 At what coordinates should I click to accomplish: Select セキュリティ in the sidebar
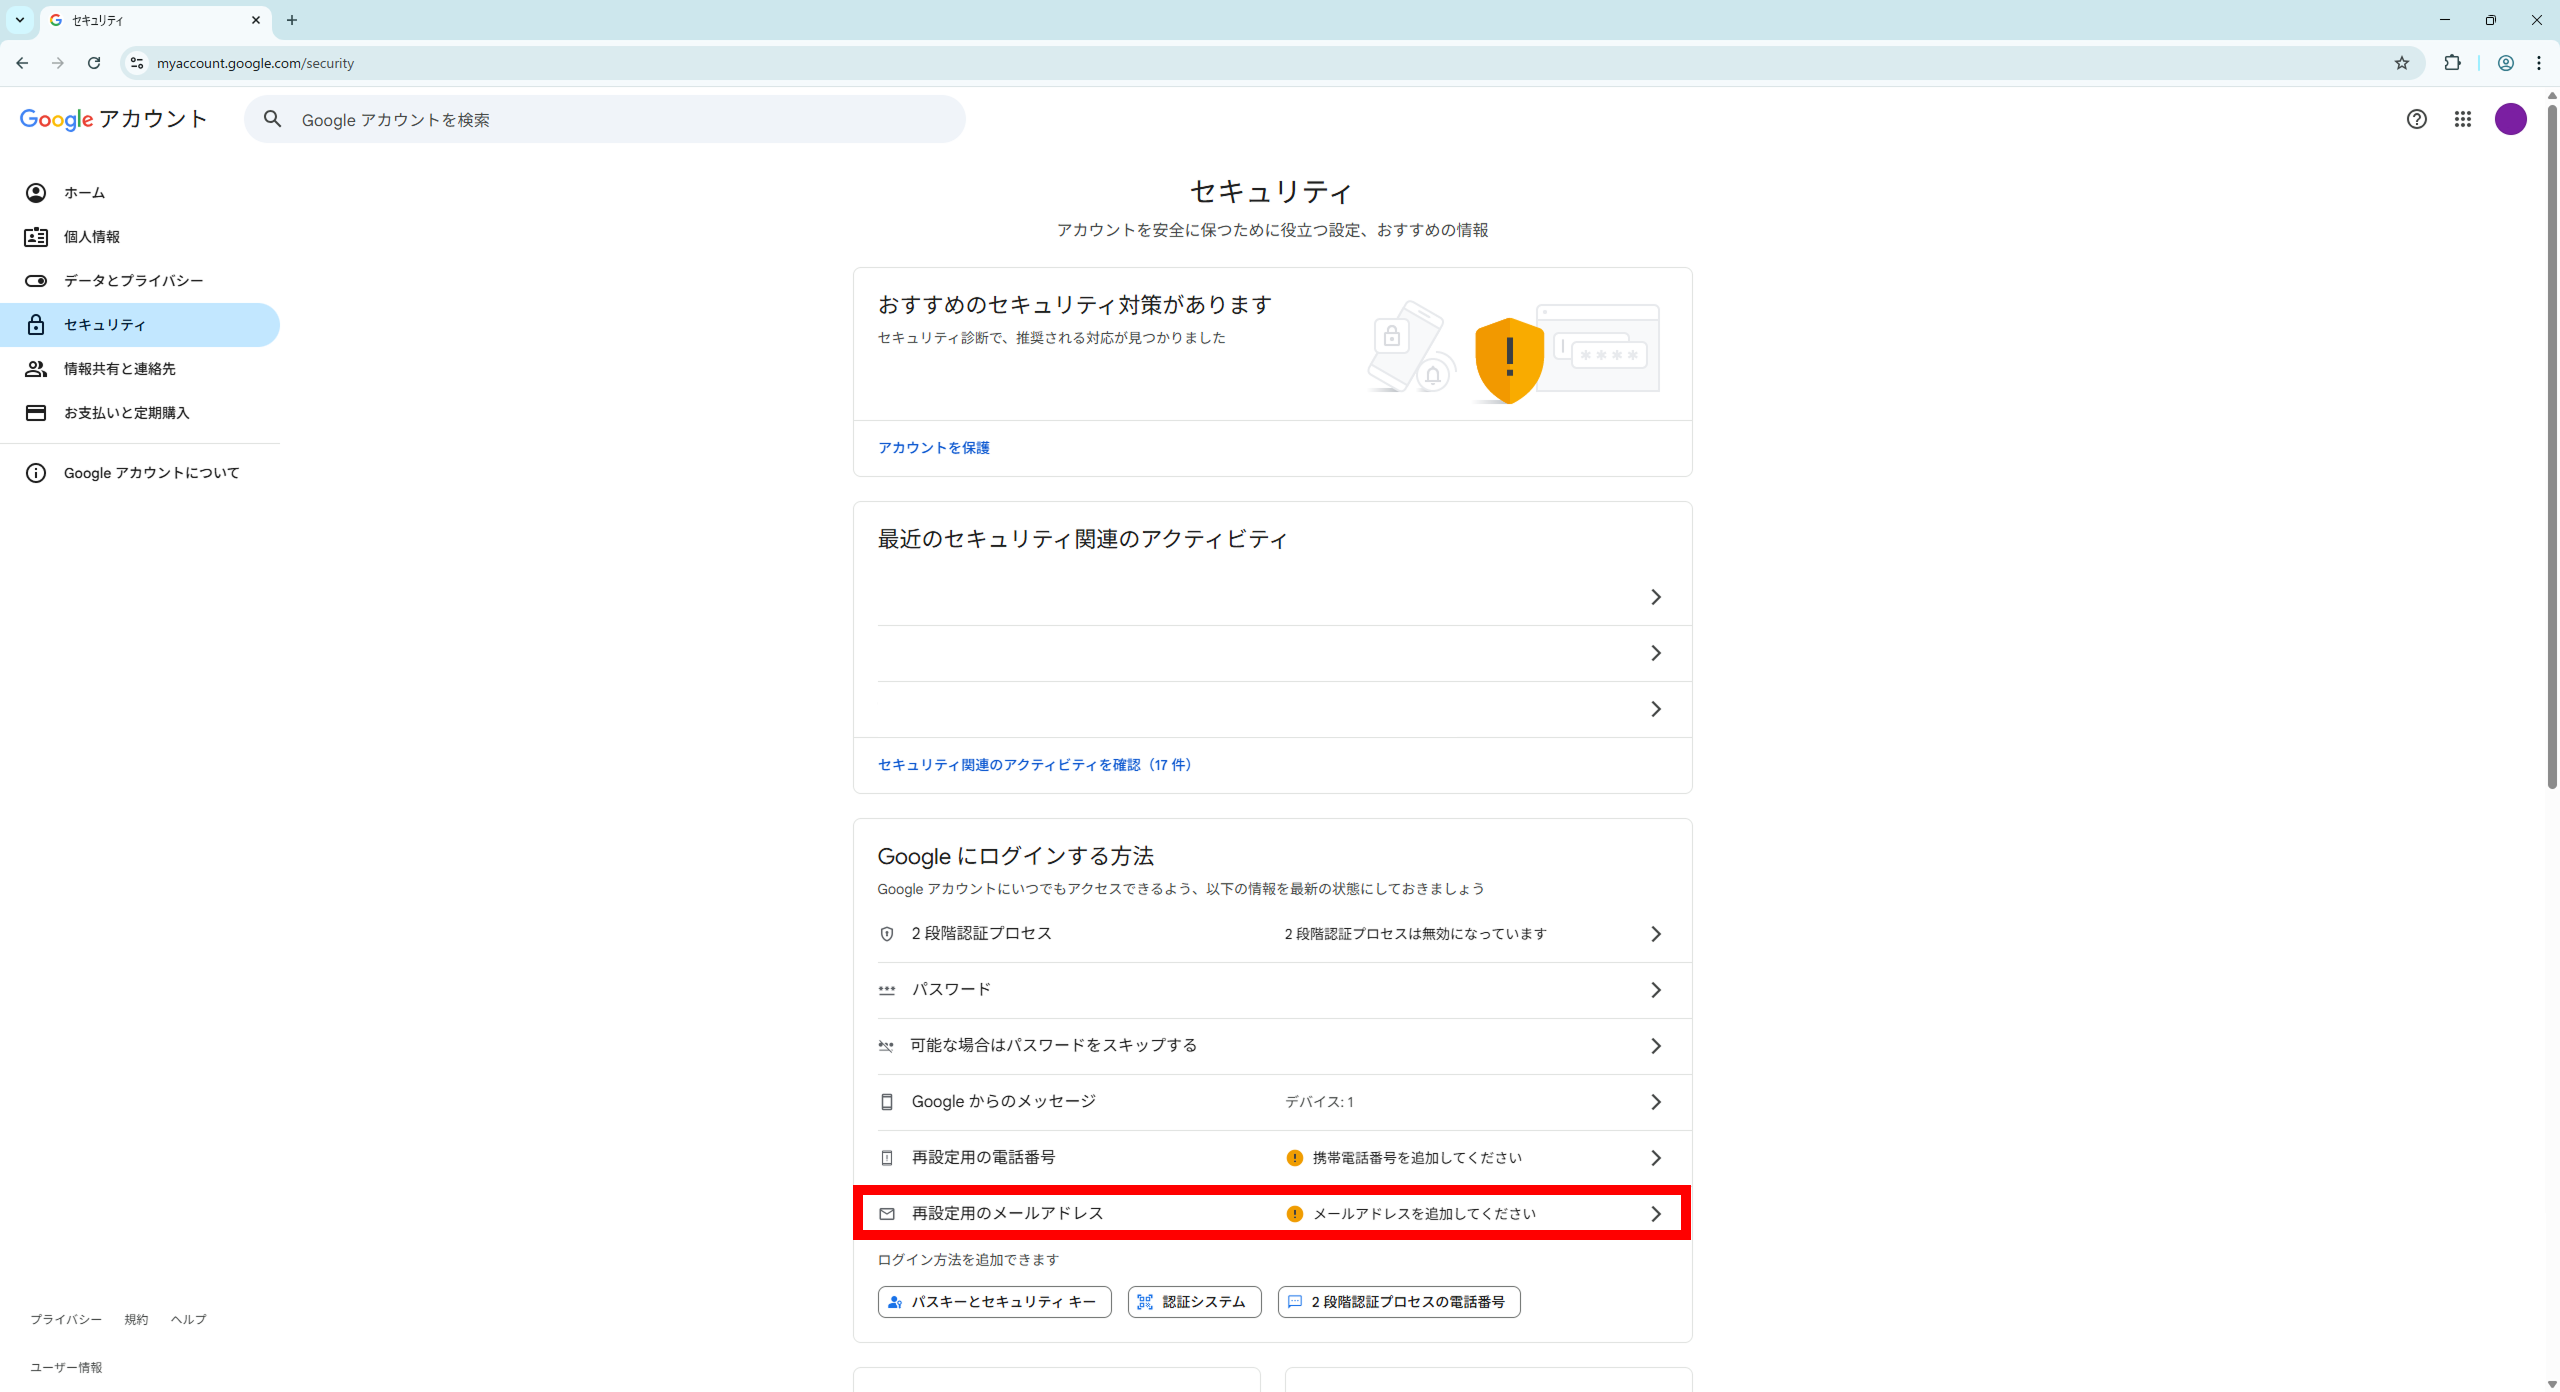[140, 325]
